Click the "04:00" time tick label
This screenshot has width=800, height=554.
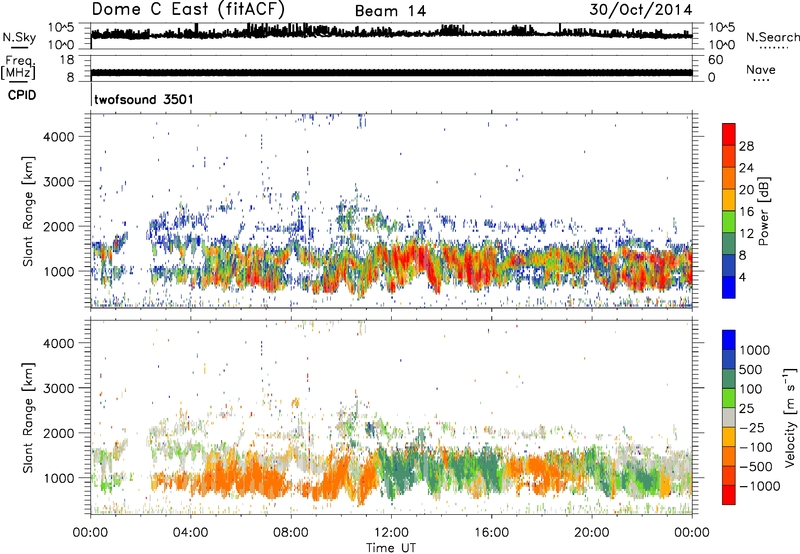click(190, 533)
